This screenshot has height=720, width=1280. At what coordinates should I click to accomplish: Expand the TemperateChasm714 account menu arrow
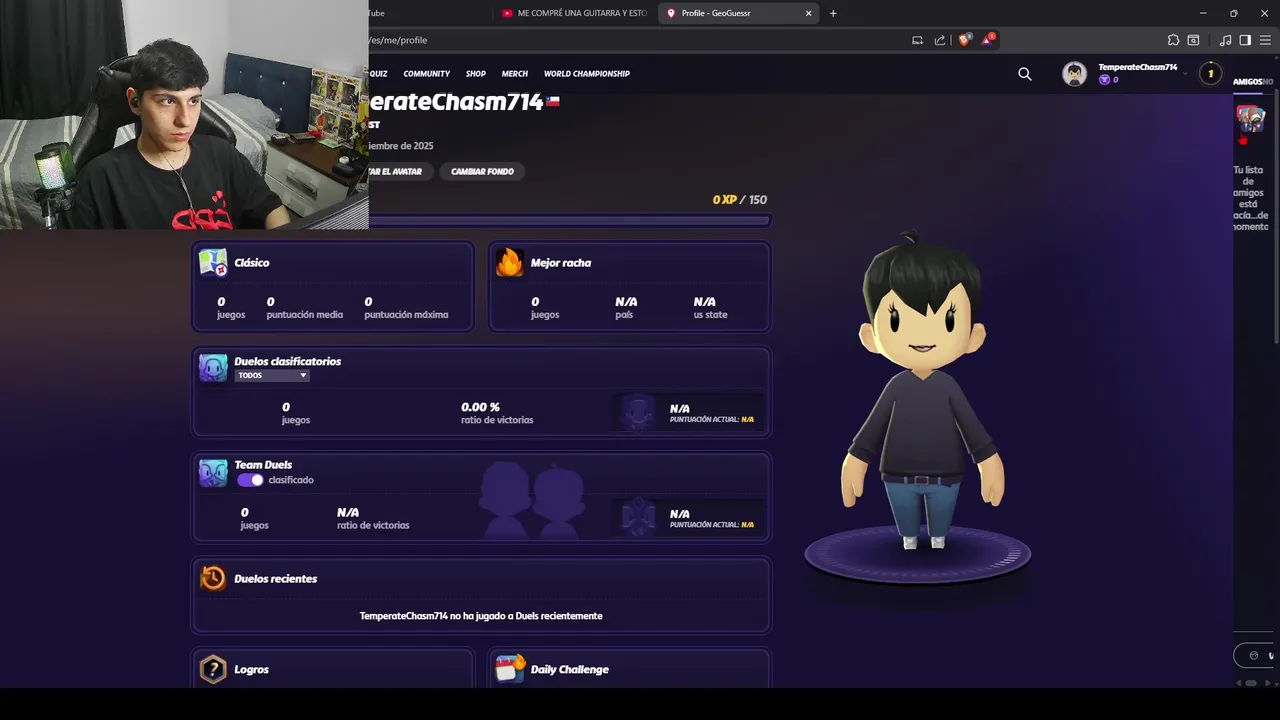coord(1186,74)
